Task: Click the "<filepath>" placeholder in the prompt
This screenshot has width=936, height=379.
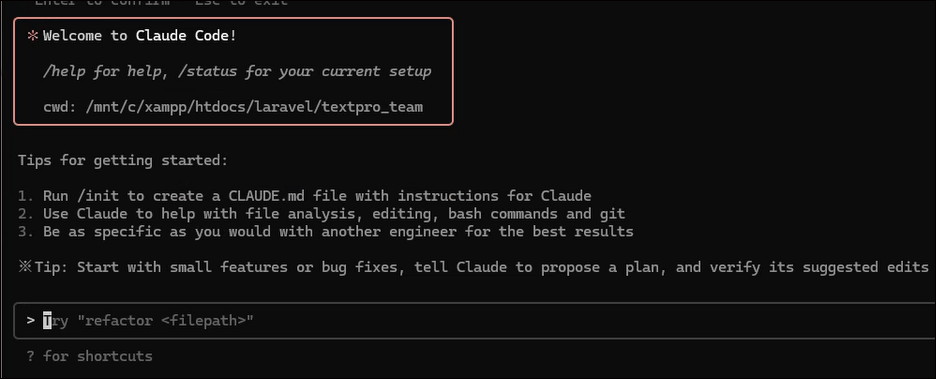Action: pyautogui.click(x=203, y=321)
